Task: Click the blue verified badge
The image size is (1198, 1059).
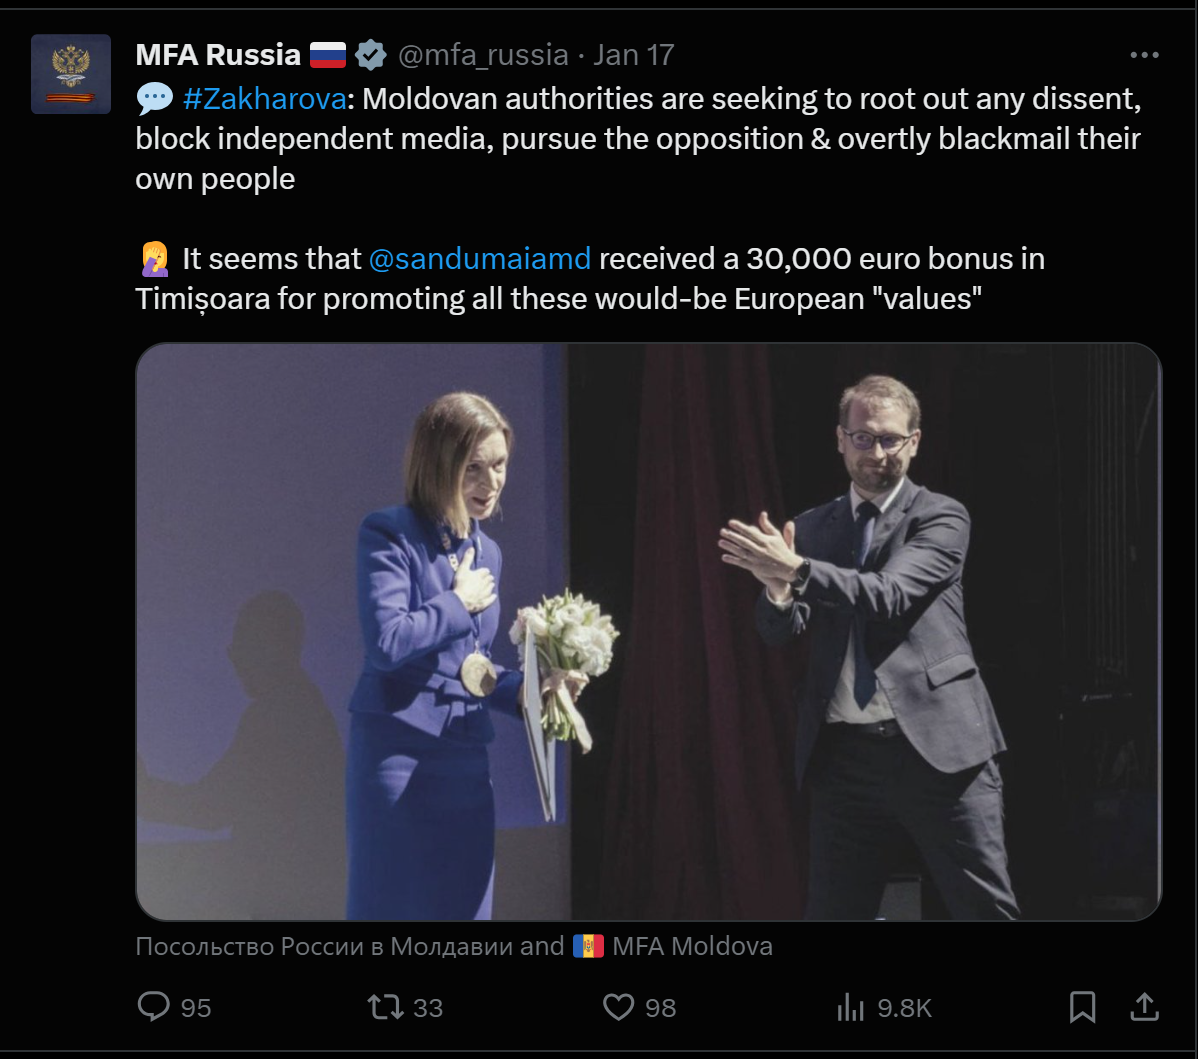Action: [x=371, y=55]
